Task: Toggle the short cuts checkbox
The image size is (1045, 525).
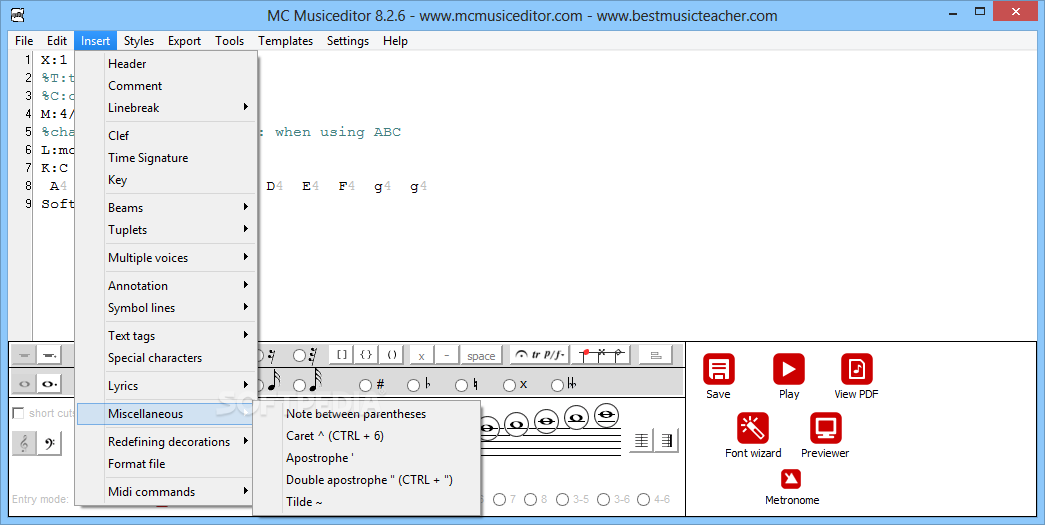Action: pos(18,413)
